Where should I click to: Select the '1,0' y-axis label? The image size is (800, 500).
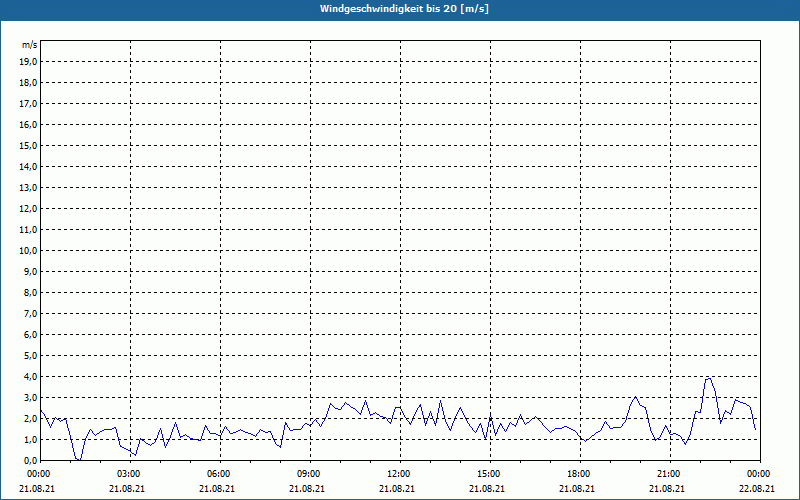coord(31,439)
